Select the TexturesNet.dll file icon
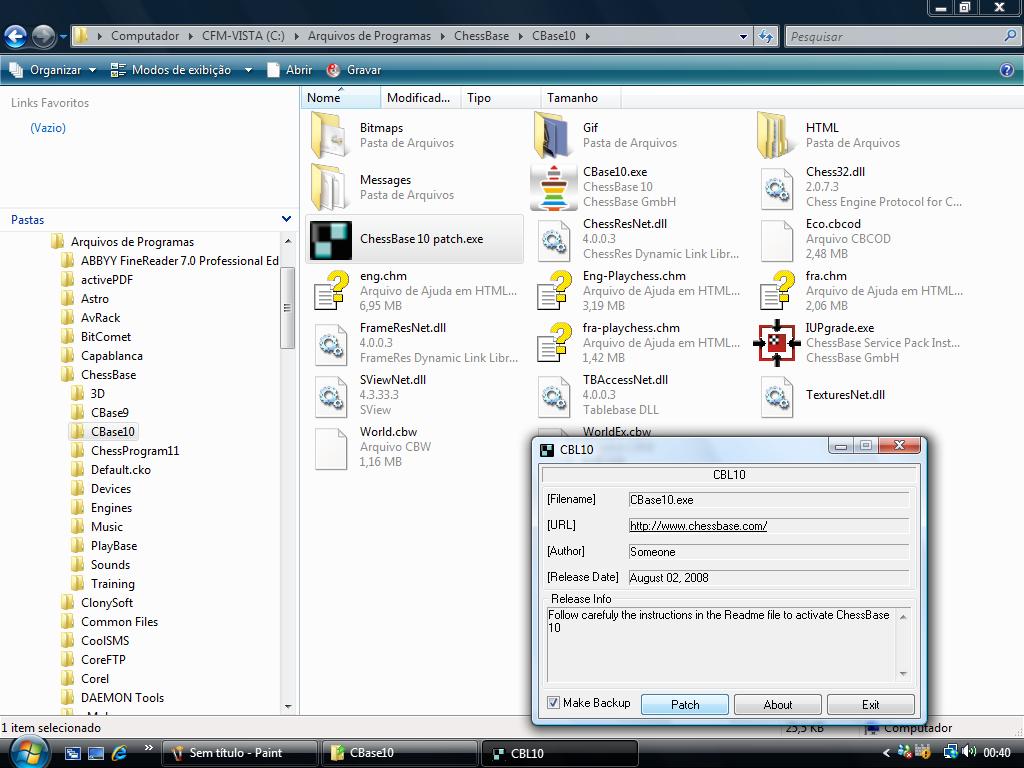The height and width of the screenshot is (768, 1024). pyautogui.click(x=776, y=396)
